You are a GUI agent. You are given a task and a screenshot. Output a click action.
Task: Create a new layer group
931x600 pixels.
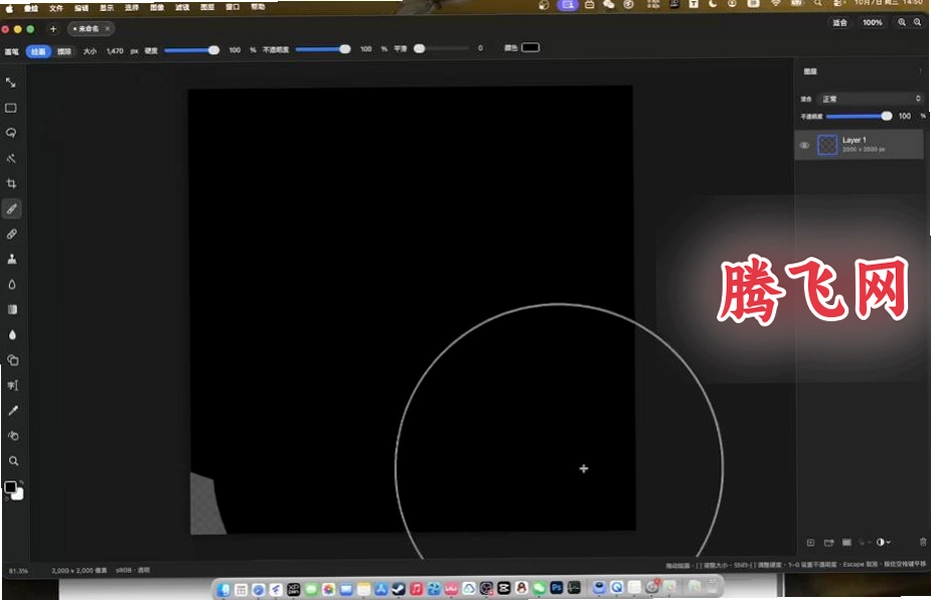coord(829,542)
